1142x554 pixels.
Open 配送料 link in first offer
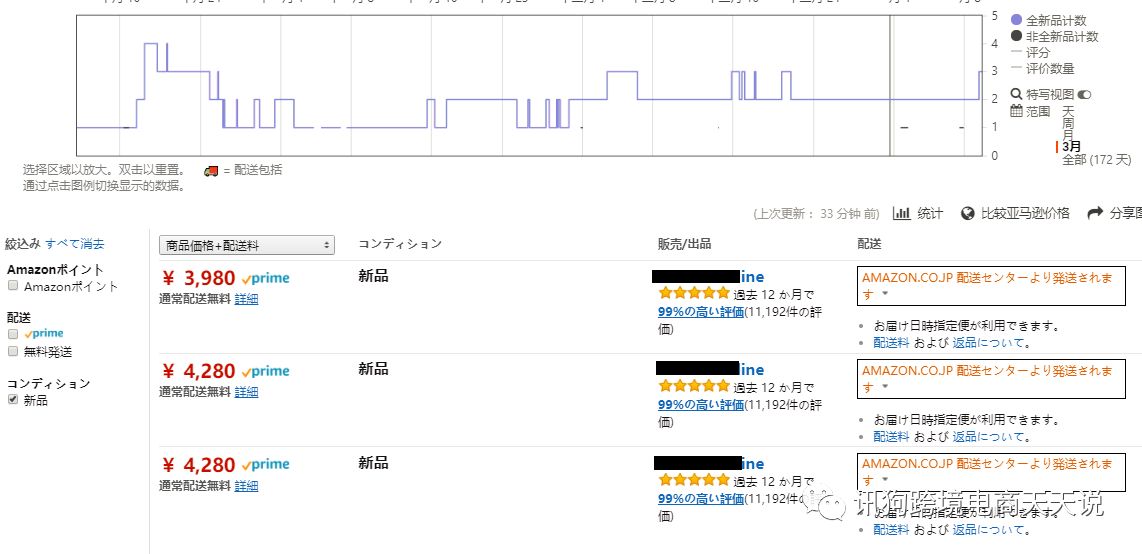pos(891,343)
